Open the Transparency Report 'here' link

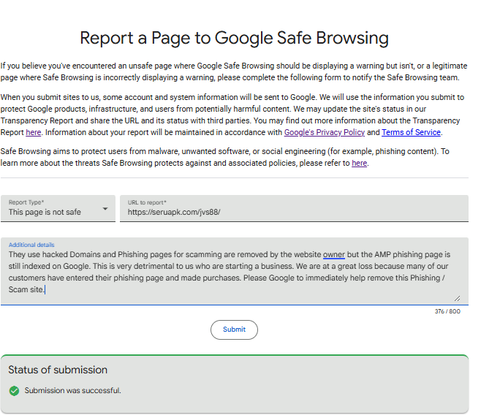(x=33, y=133)
